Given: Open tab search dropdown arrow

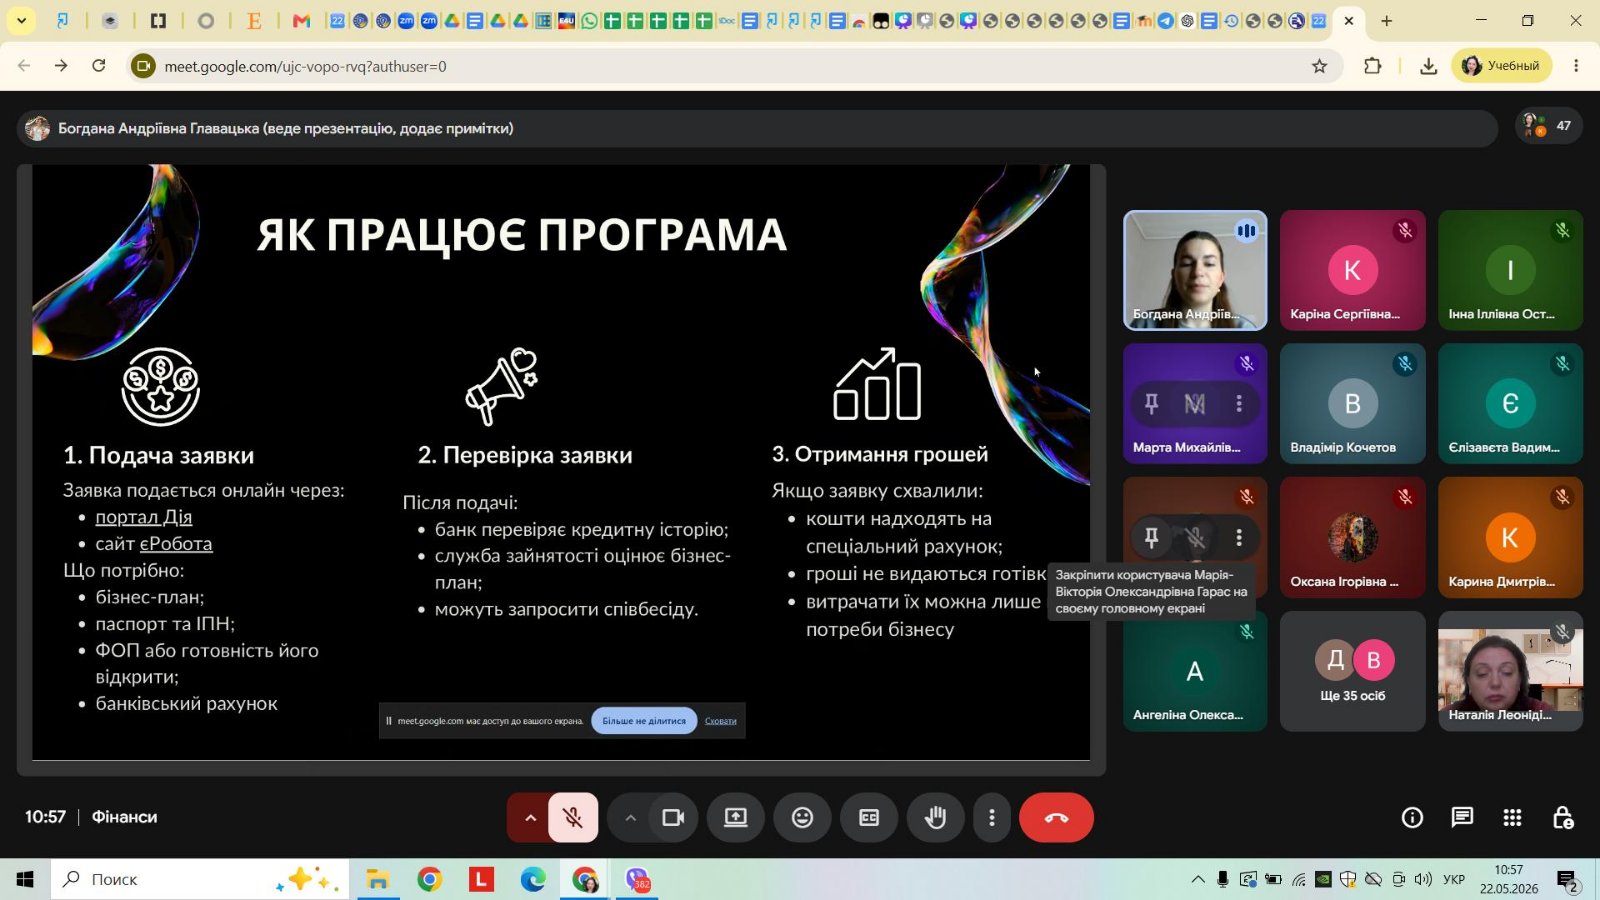Looking at the screenshot, I should [21, 20].
